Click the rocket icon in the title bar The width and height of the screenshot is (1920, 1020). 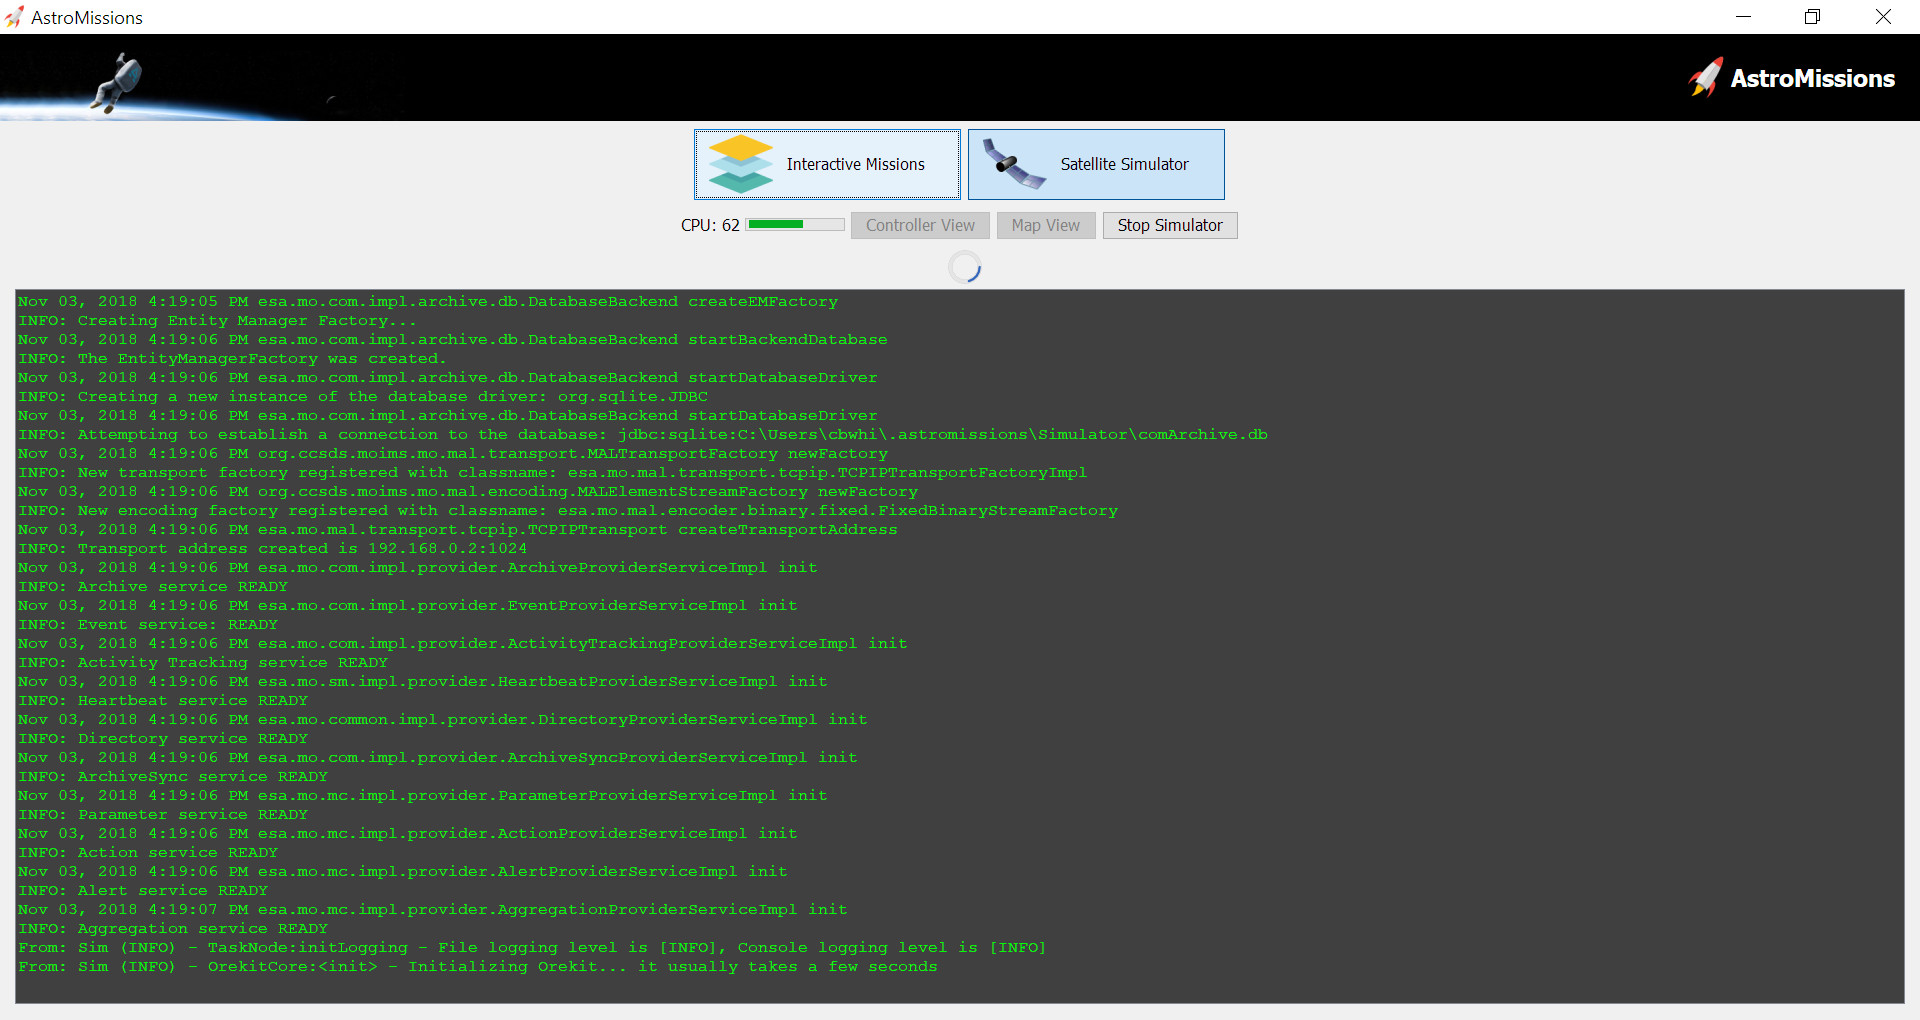pos(14,17)
